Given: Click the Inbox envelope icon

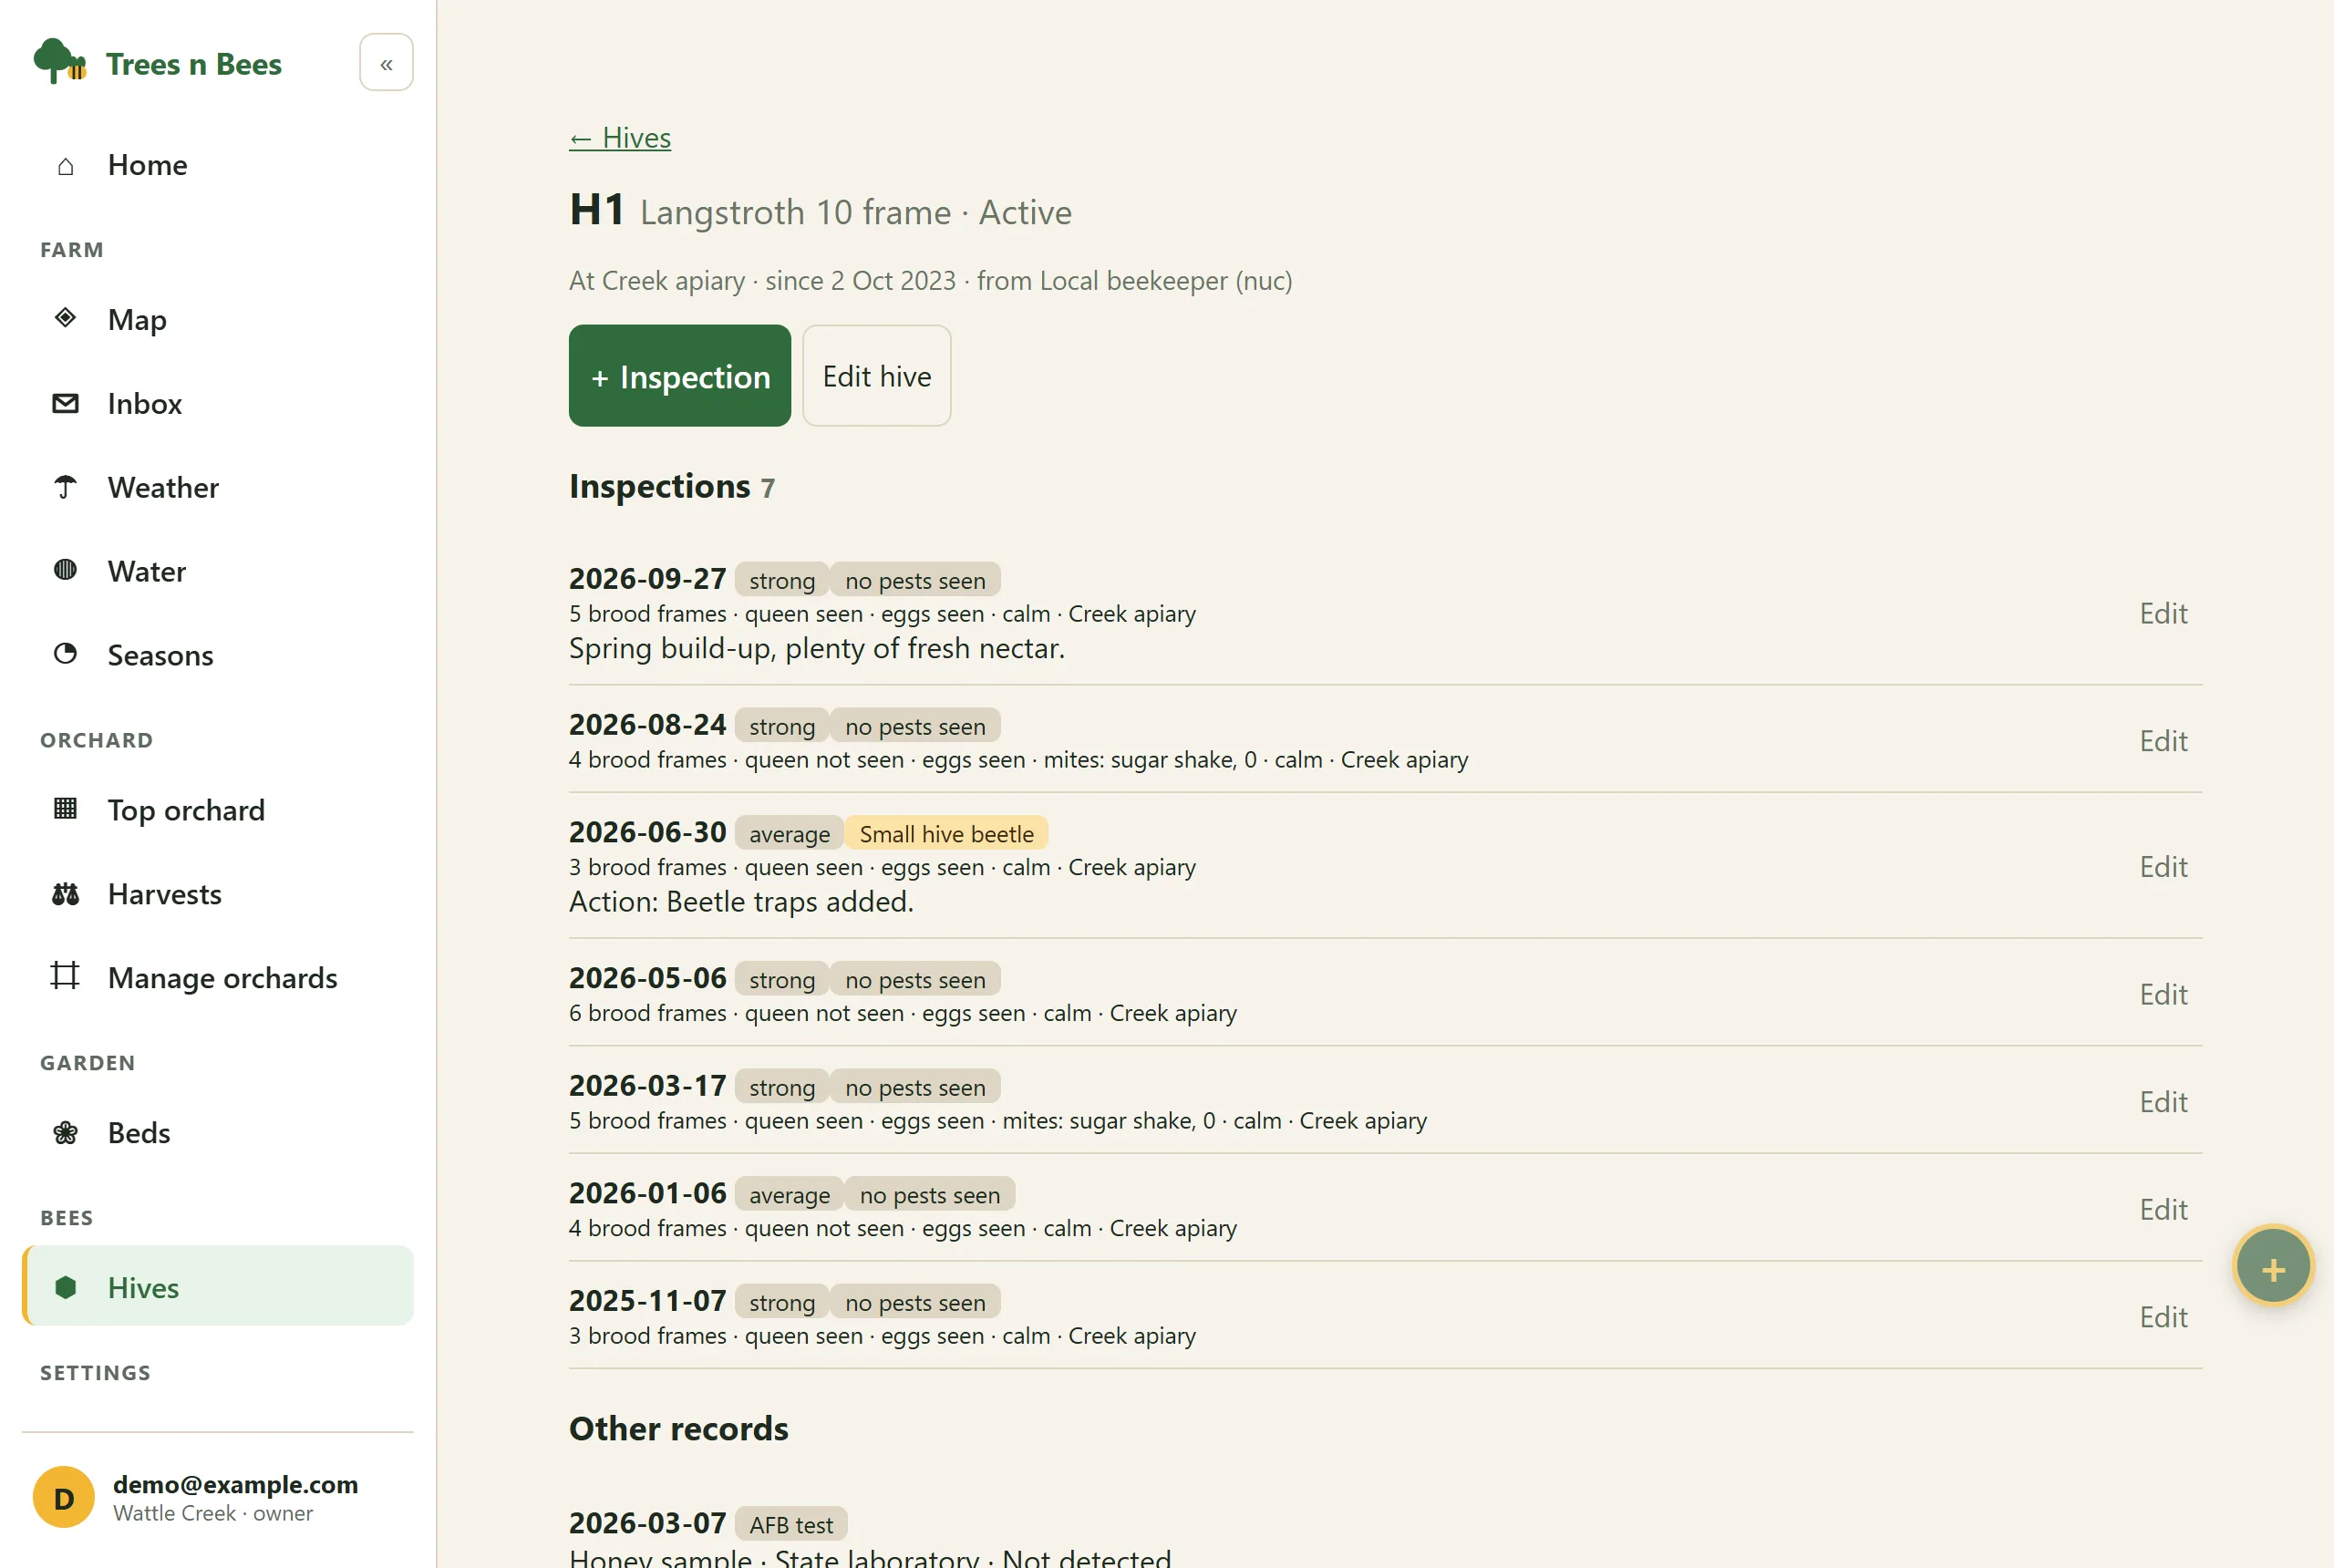Looking at the screenshot, I should (x=66, y=403).
